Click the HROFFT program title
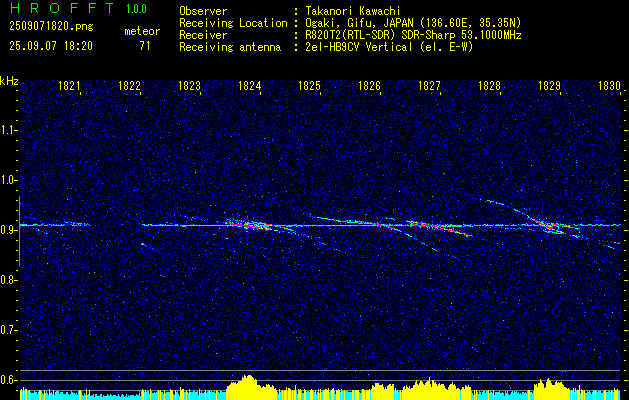Viewport: 629px width, 400px height. (x=62, y=8)
